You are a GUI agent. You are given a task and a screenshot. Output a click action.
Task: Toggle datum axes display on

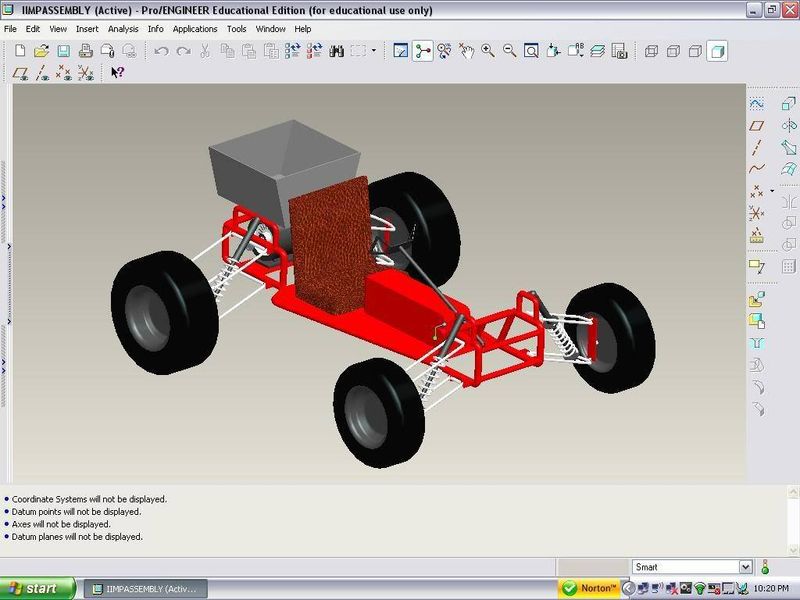coord(42,73)
